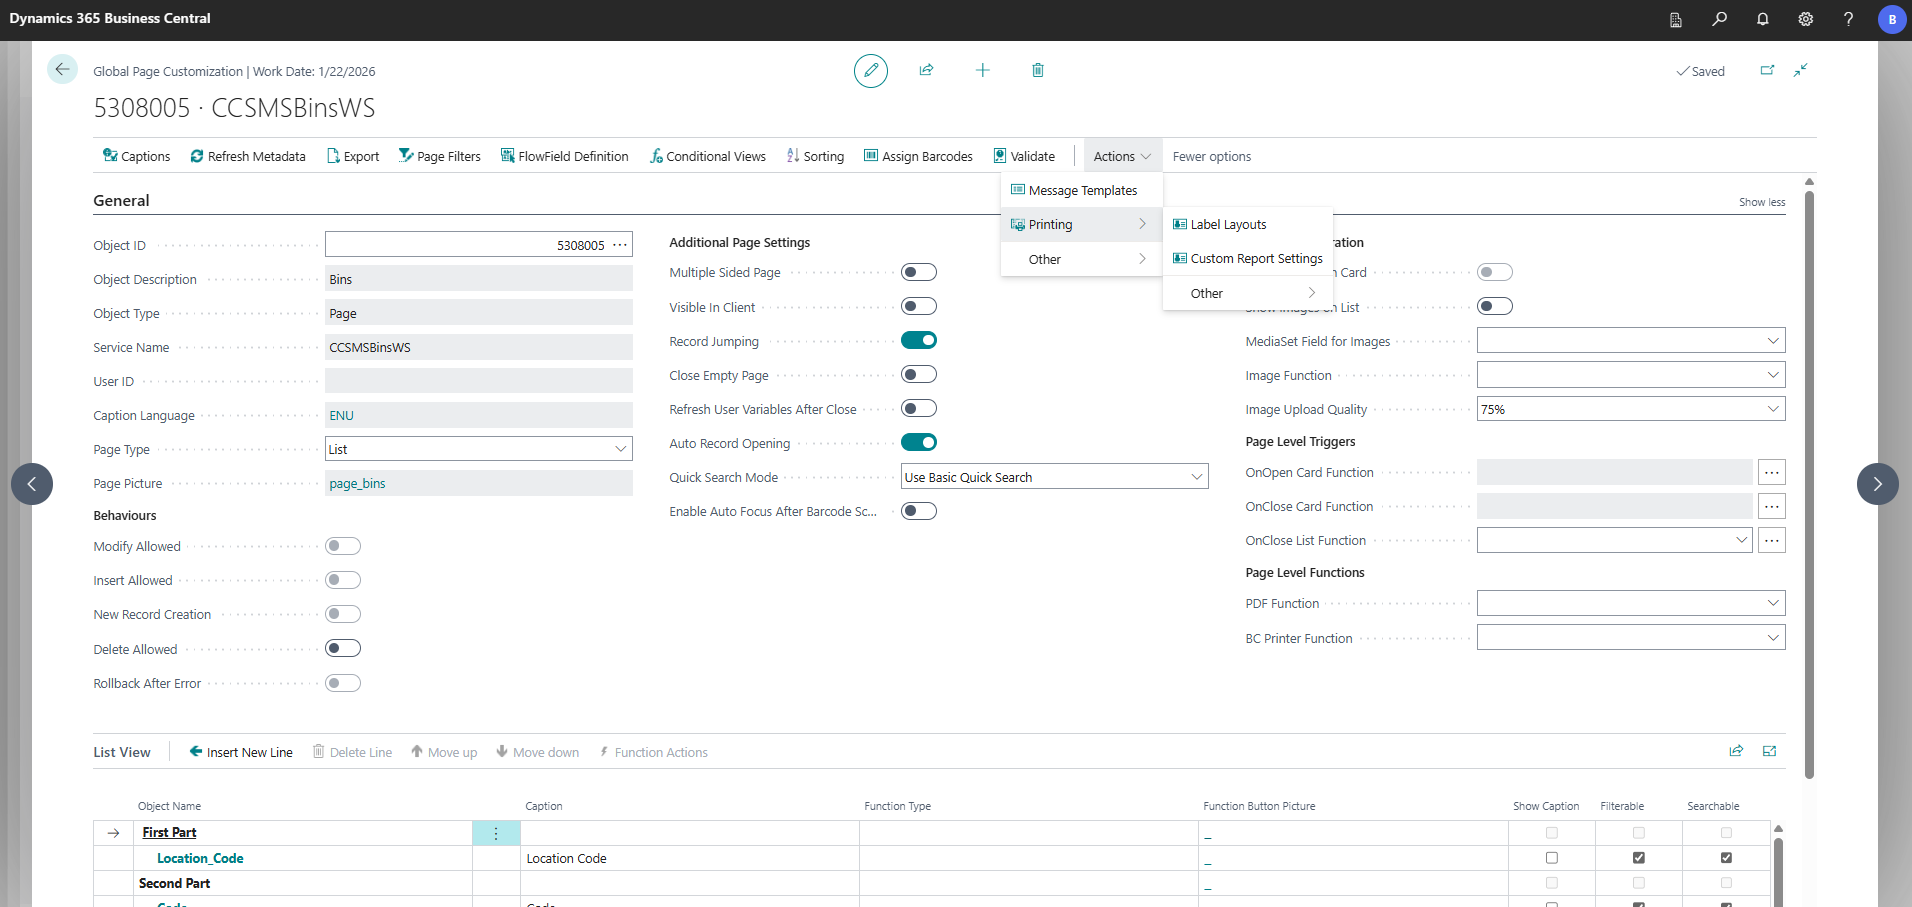Open the Page Type dropdown
Viewport: 1912px width, 907px height.
622,448
